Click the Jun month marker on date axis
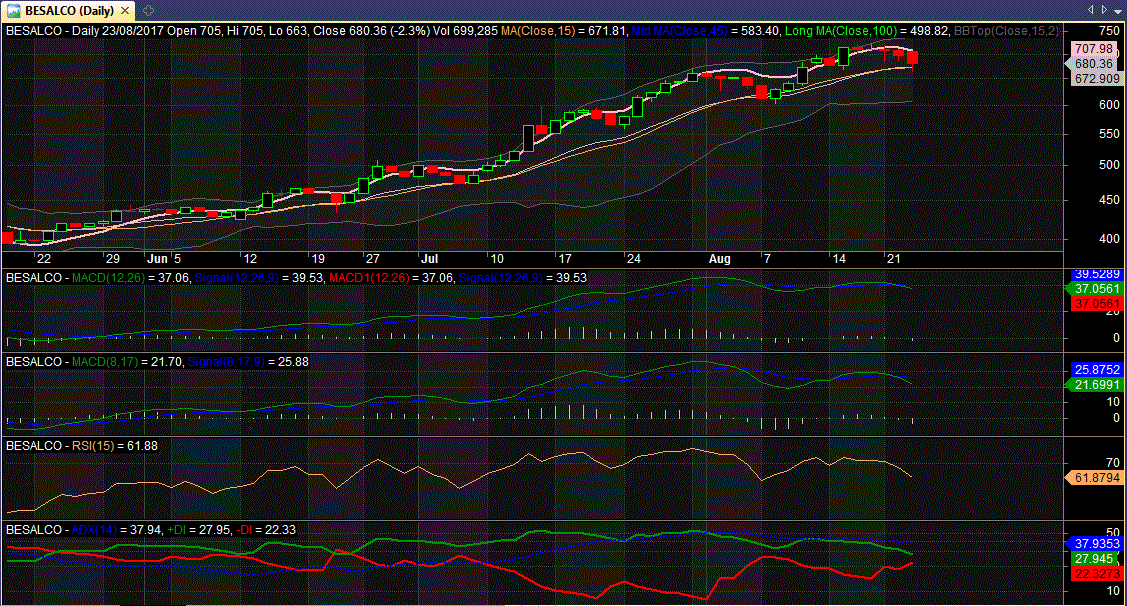The width and height of the screenshot is (1127, 606). 157,259
